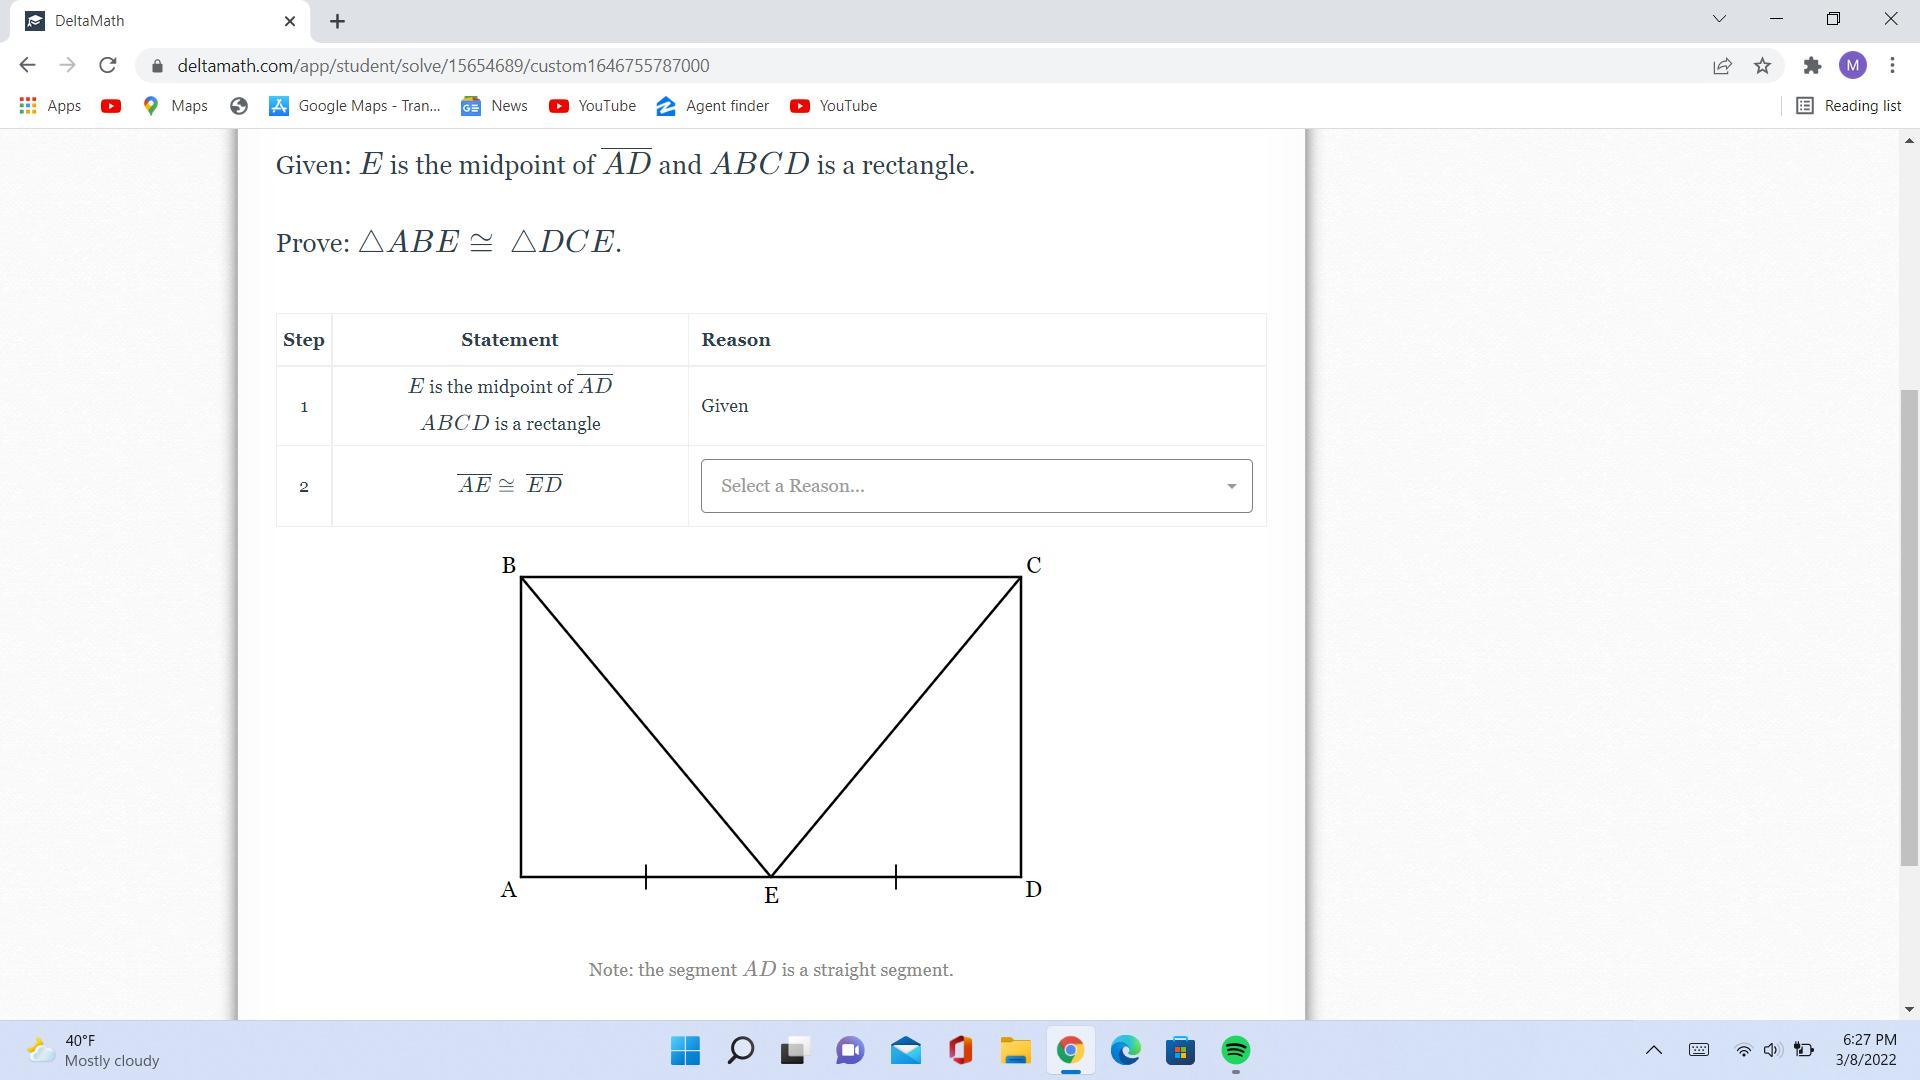Close the DeltaMath tab

[x=290, y=21]
